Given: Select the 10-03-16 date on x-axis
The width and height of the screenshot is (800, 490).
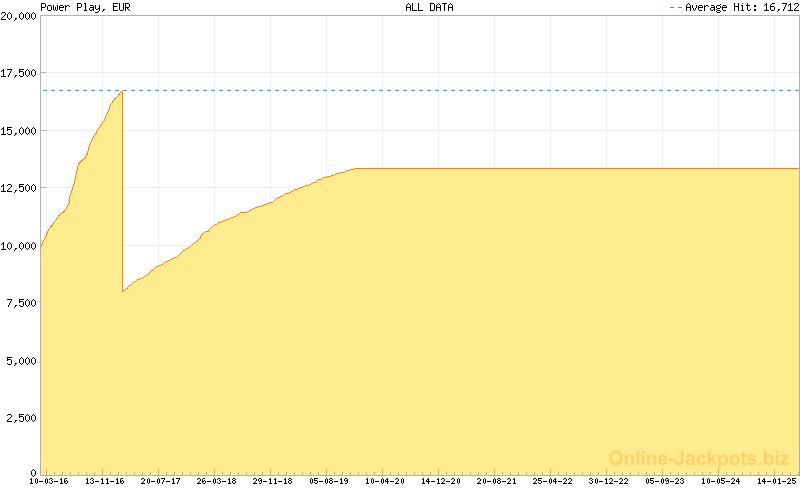Looking at the screenshot, I should click(x=48, y=481).
